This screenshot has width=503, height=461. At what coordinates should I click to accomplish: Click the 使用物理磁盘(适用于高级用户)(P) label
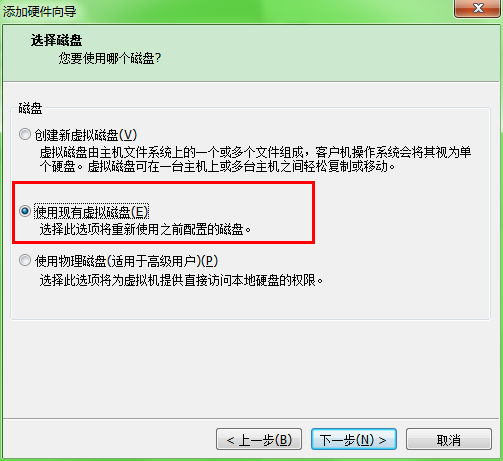pos(126,261)
